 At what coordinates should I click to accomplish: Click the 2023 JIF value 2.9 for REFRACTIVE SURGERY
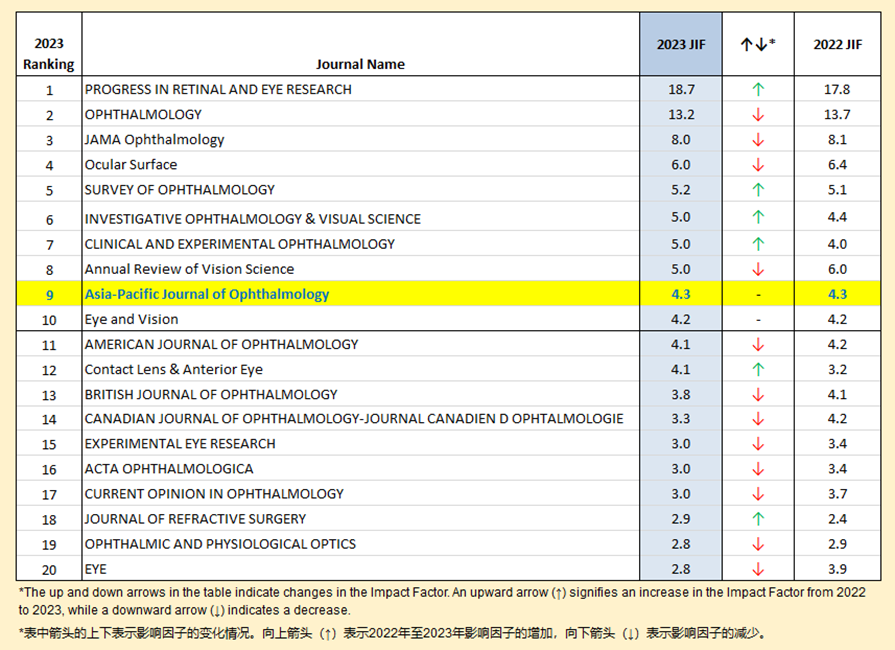coord(681,519)
